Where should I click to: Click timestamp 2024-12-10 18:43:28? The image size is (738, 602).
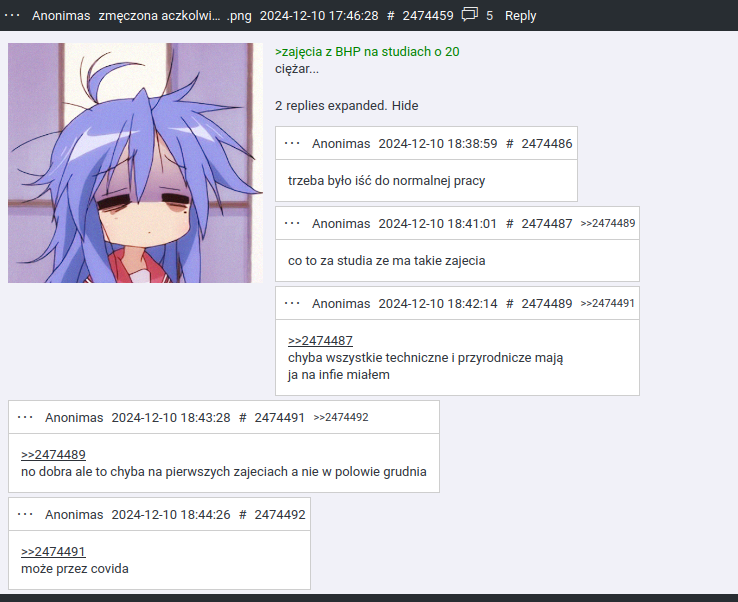[x=171, y=417]
